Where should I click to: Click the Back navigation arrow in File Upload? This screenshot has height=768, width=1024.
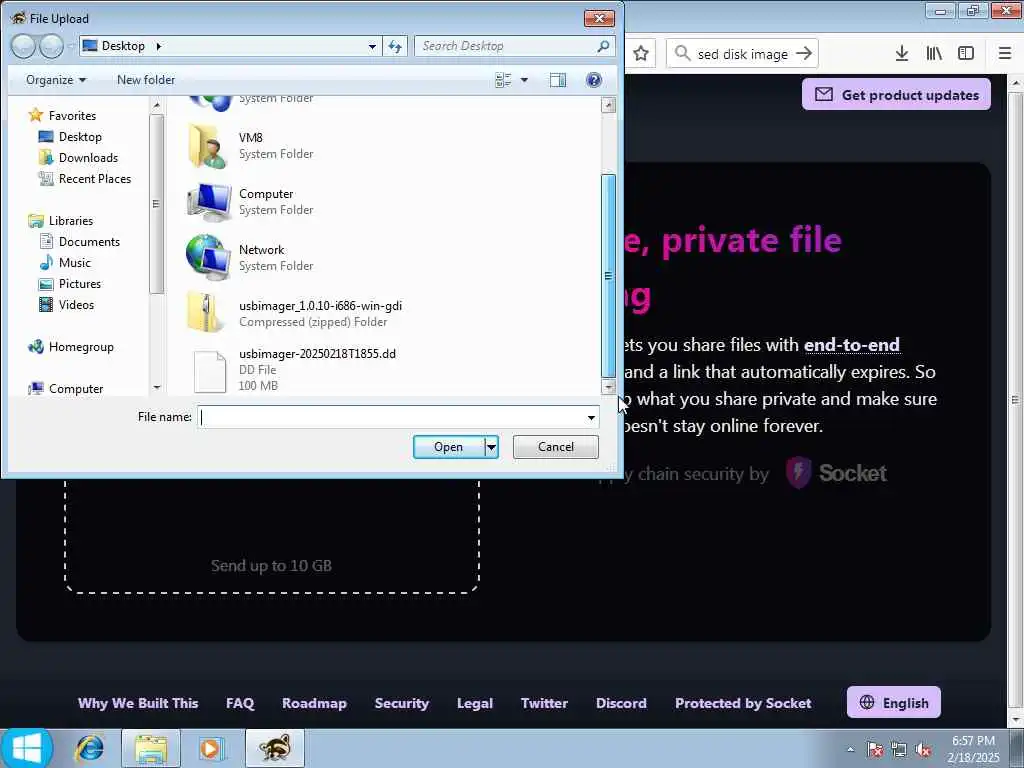click(24, 46)
